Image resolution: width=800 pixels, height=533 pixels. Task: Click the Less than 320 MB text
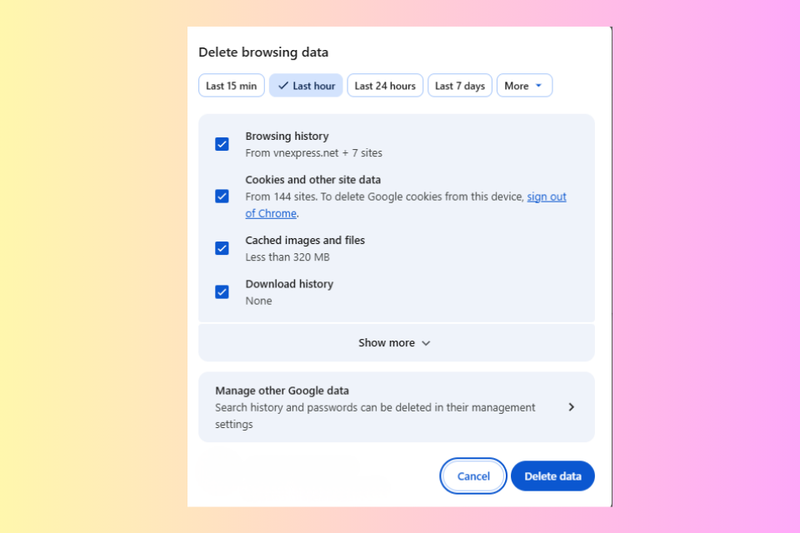287,257
